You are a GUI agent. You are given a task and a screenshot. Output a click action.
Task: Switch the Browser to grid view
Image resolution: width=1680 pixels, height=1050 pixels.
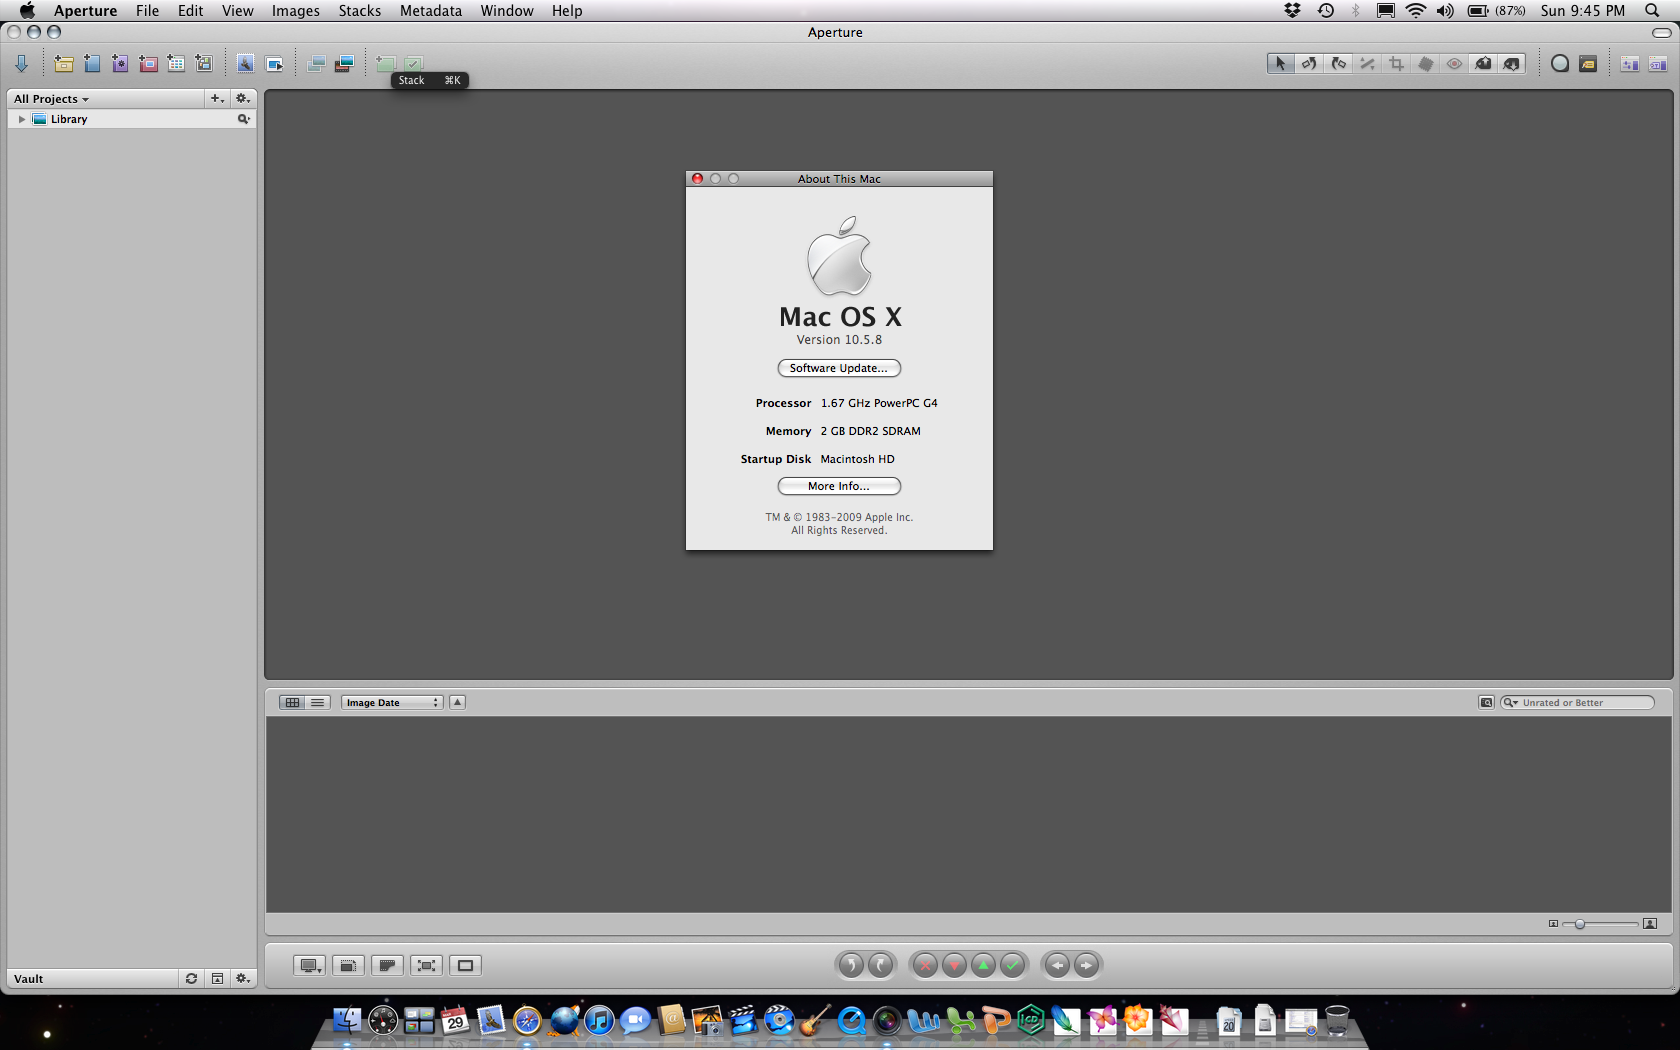pos(292,702)
